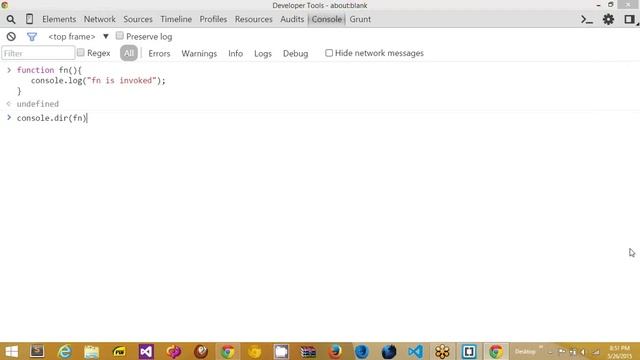Launch Firefox from the taskbar
The height and width of the screenshot is (360, 640).
point(335,351)
